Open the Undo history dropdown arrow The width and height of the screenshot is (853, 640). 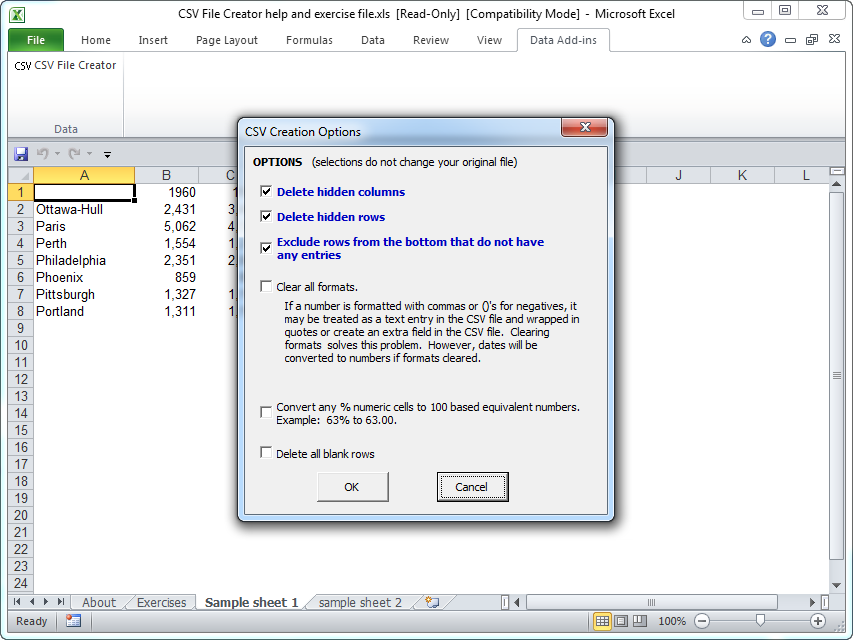(x=57, y=154)
